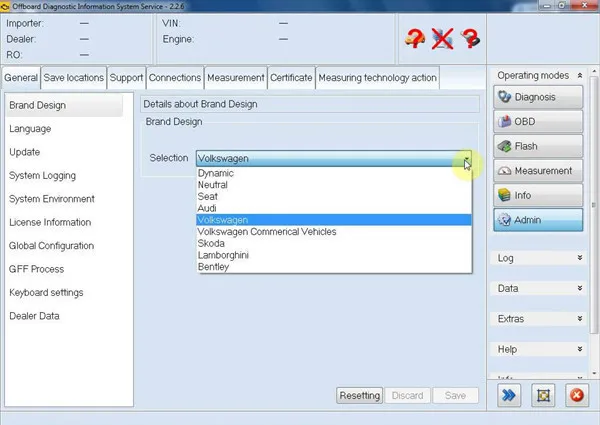
Task: Click the double arrow forward icon
Action: pos(509,395)
